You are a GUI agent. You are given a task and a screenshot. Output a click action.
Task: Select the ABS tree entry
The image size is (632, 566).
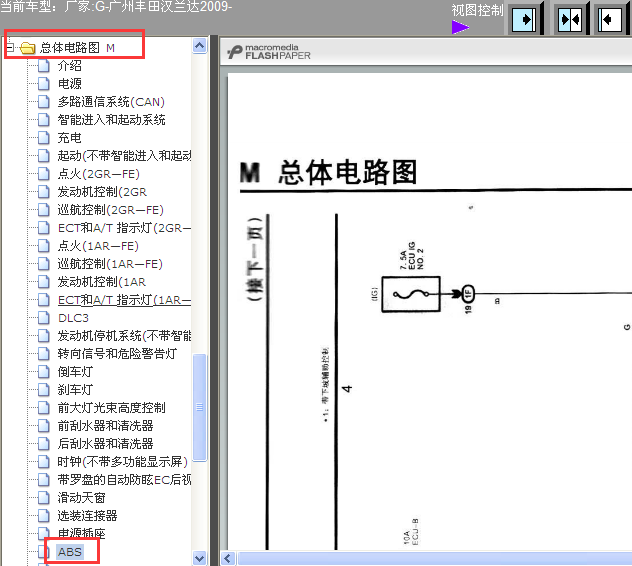point(70,551)
